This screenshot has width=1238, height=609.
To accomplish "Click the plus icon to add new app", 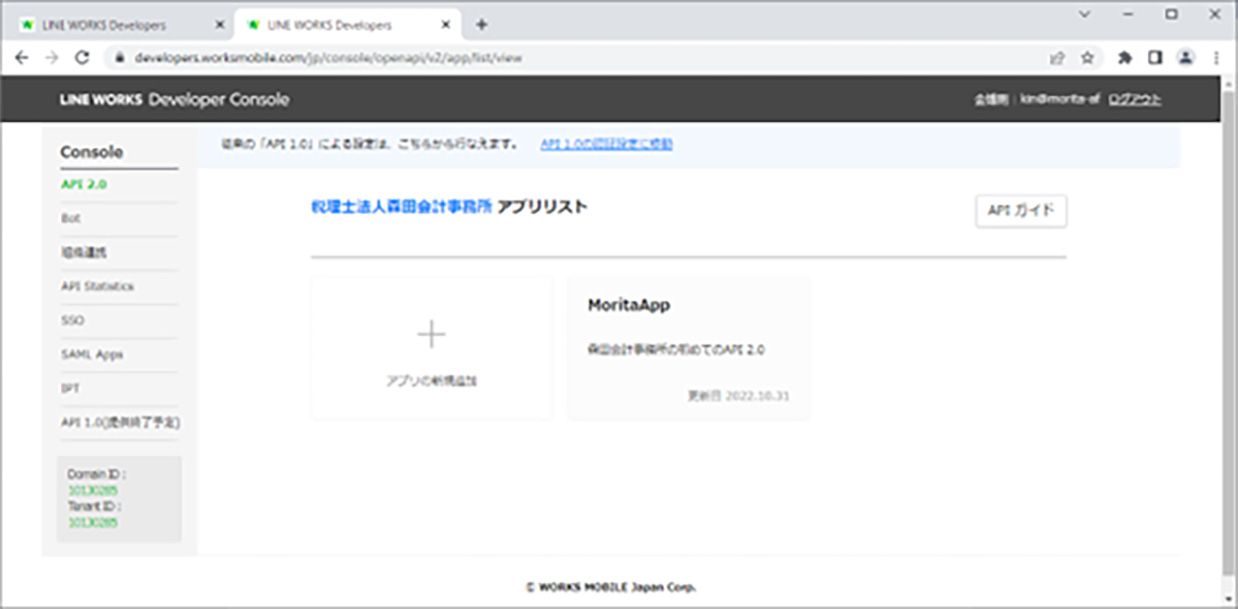I will tap(431, 334).
